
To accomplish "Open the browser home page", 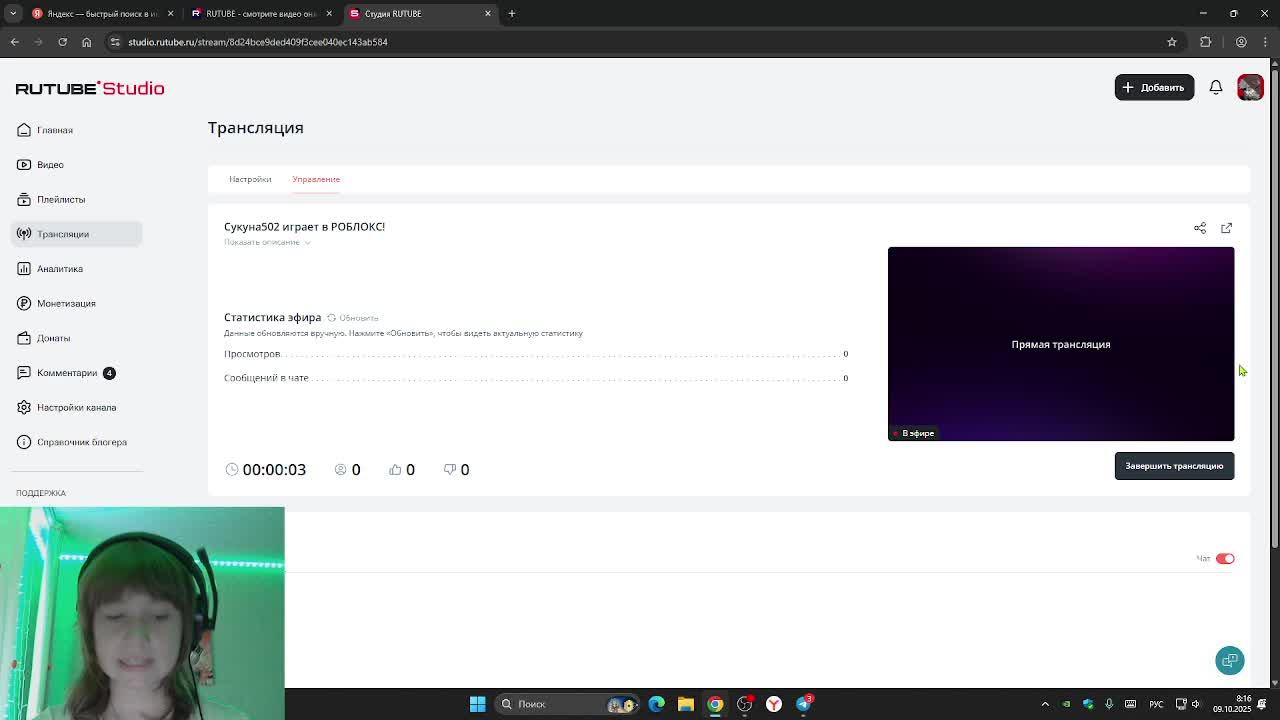I will tap(86, 42).
